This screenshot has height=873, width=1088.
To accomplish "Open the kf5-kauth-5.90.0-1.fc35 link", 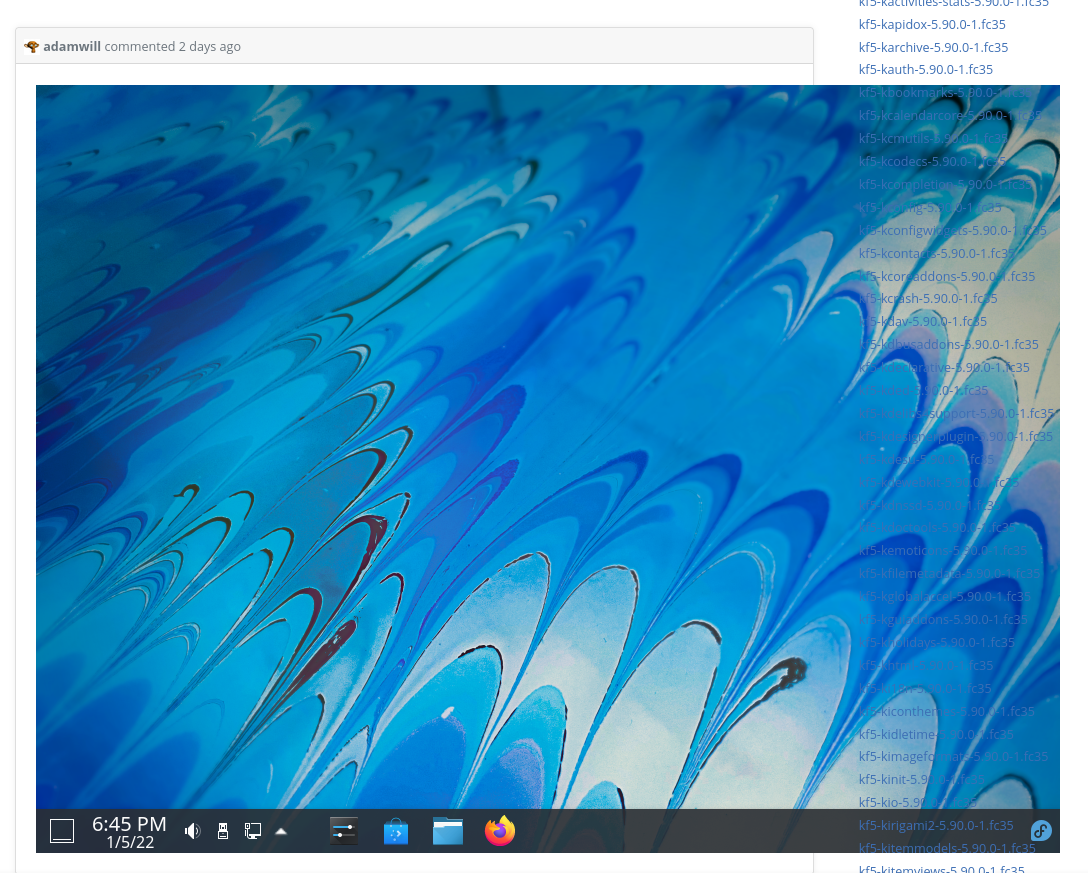I will pyautogui.click(x=925, y=69).
